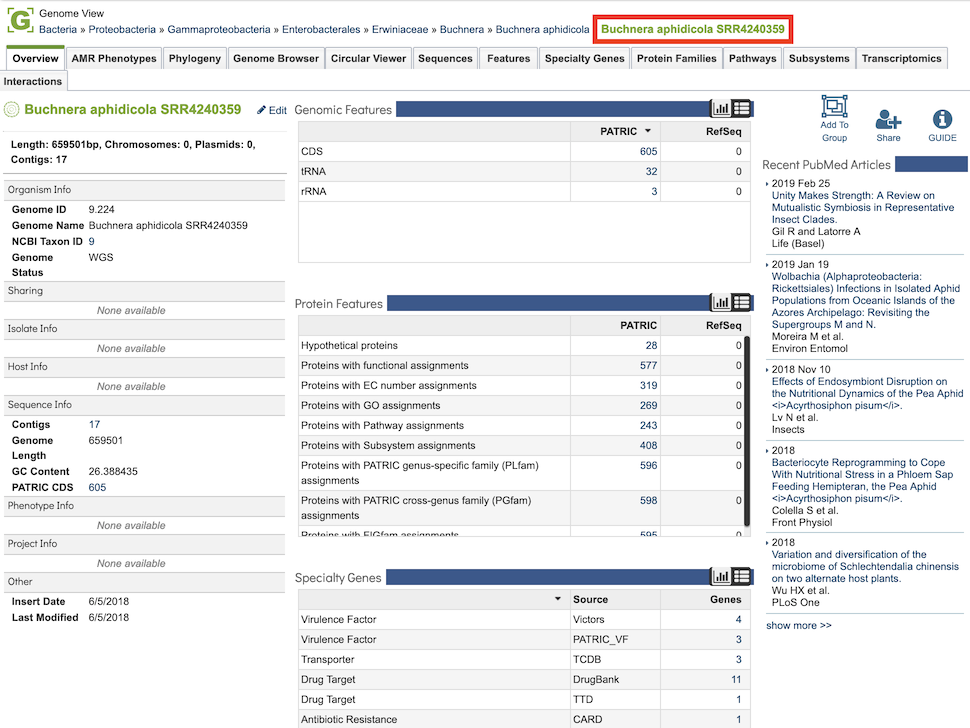Screen dimensions: 970x728
Task: Switch to the Transcriptomics tab
Action: [901, 58]
